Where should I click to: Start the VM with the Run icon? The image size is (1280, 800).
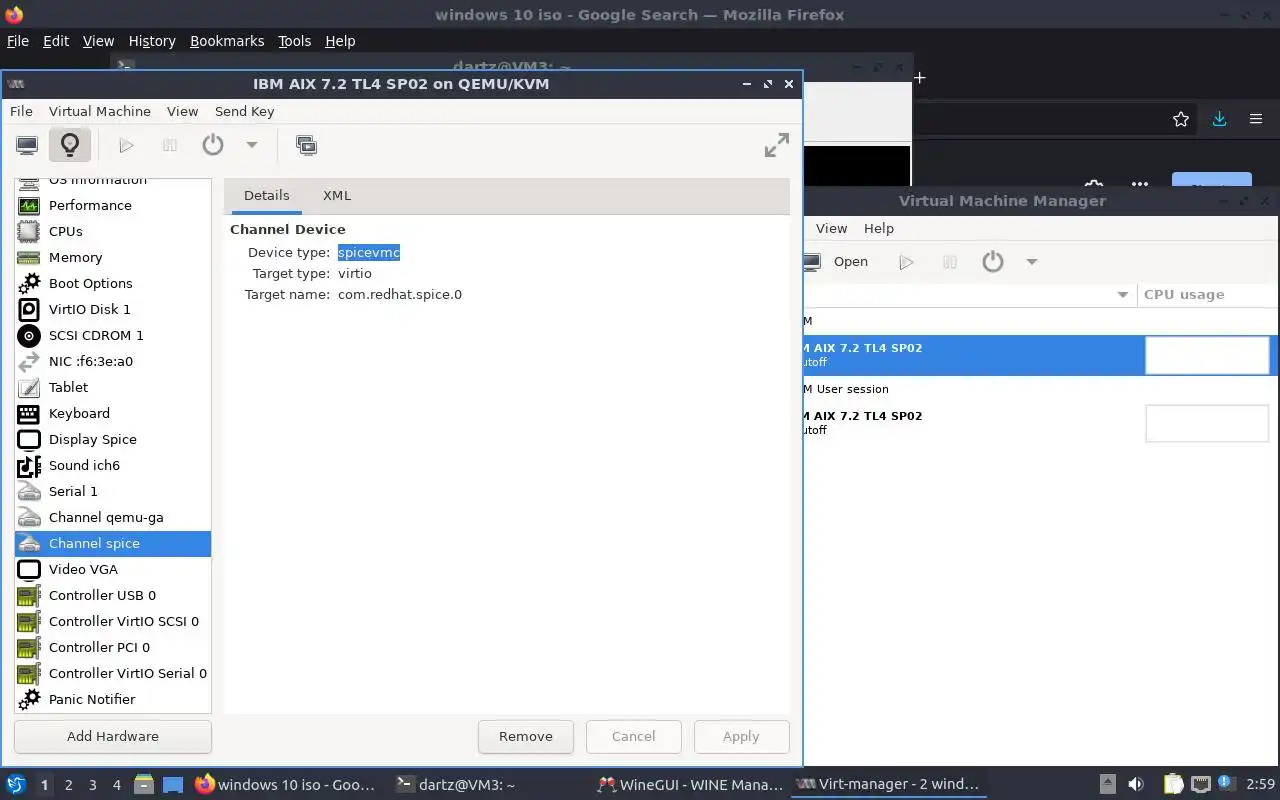point(126,145)
